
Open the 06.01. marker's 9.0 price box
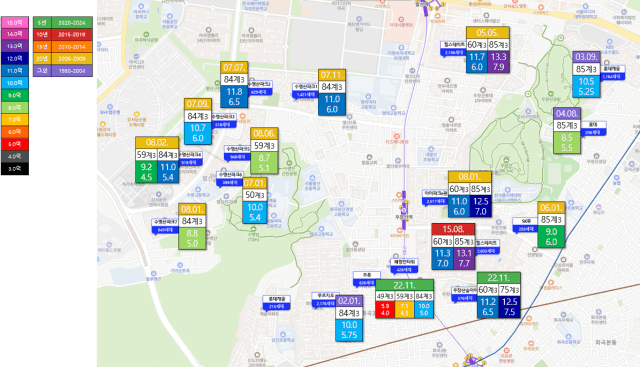point(551,237)
